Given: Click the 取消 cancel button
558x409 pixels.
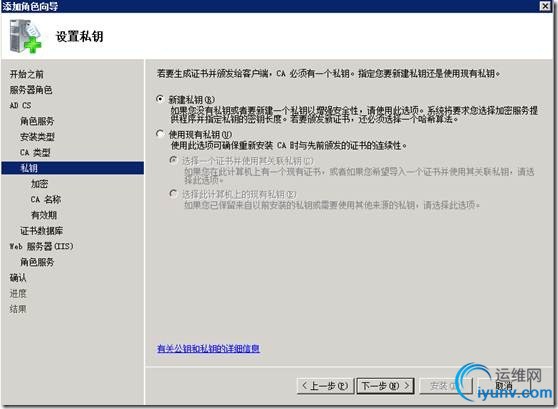Looking at the screenshot, I should [x=504, y=386].
